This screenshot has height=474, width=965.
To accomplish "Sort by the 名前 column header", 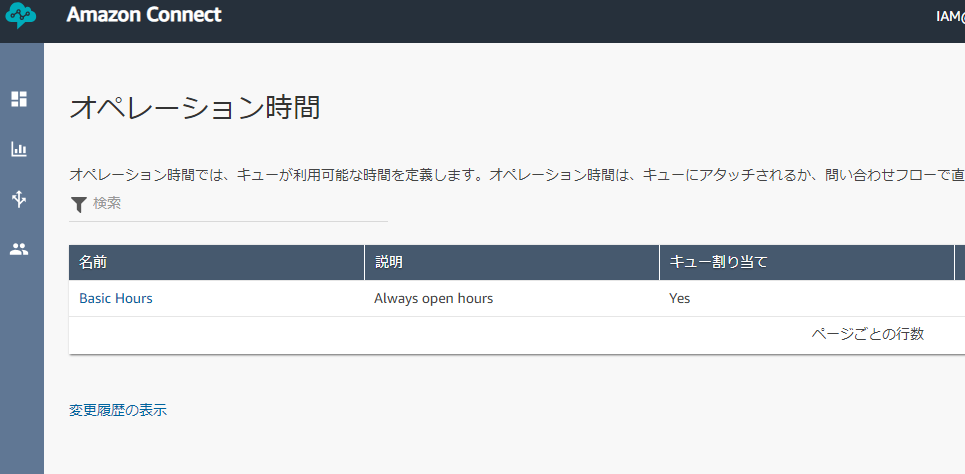I will [217, 262].
